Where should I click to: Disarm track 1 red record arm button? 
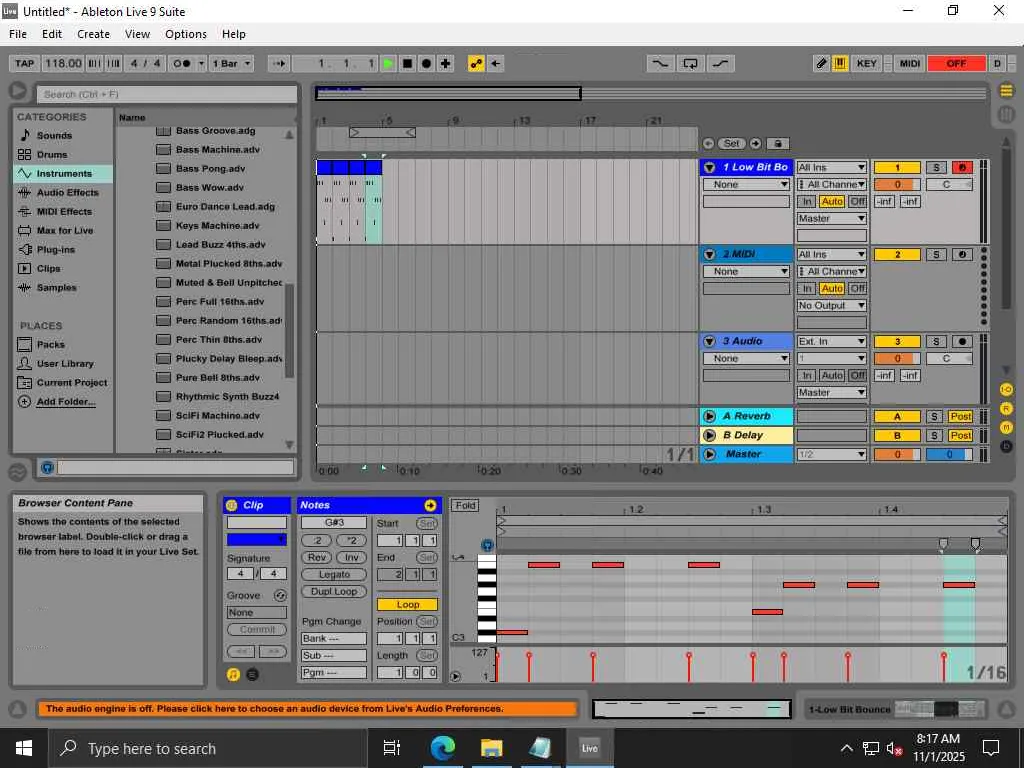[x=961, y=167]
